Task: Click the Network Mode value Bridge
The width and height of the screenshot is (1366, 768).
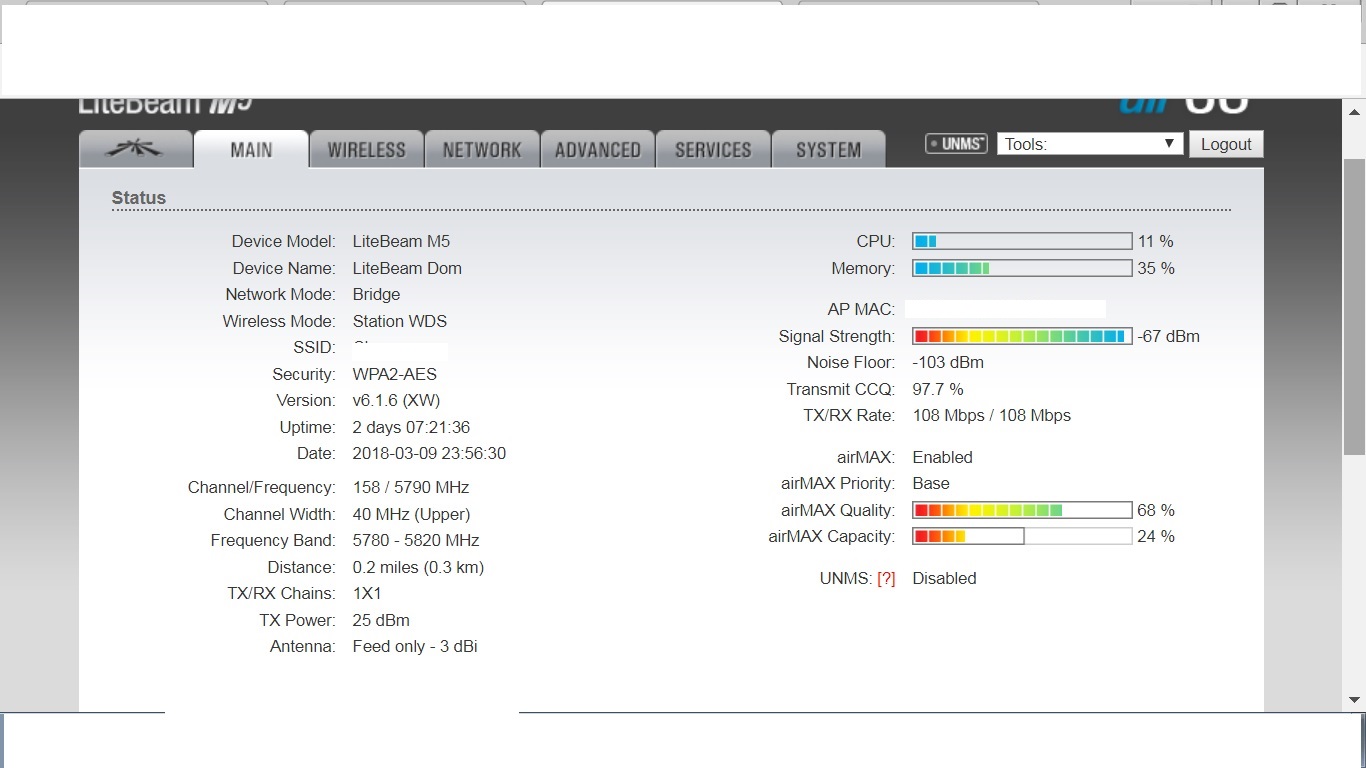Action: click(376, 294)
